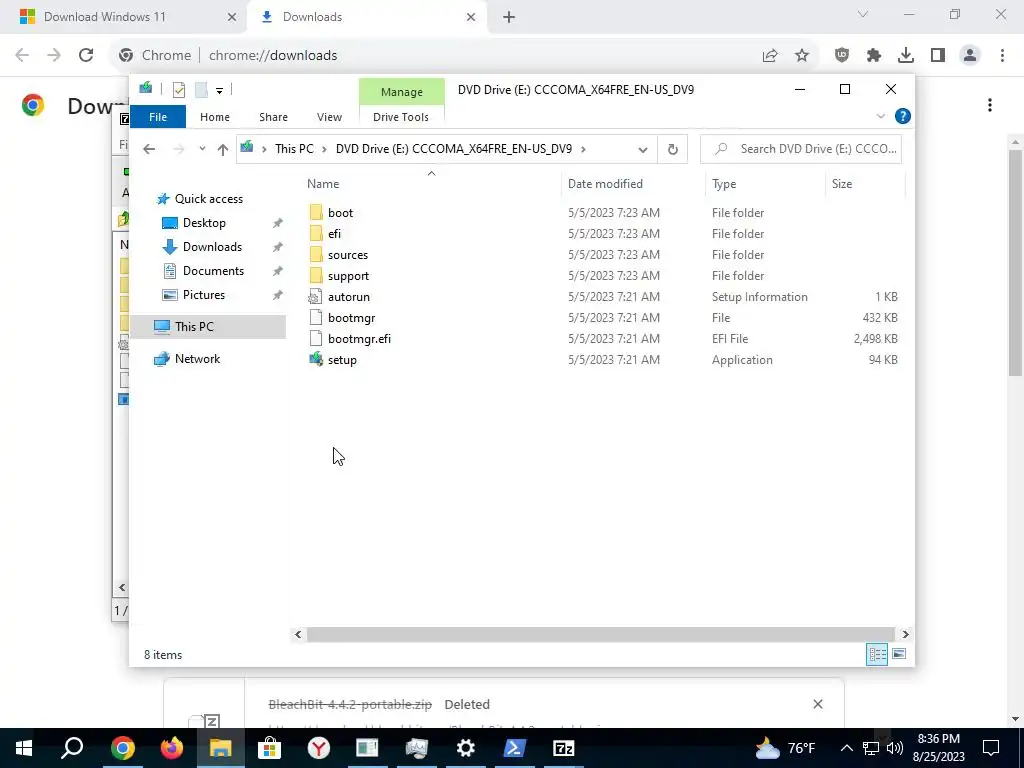Open the sources folder
Screen dimensions: 1024x768
point(347,255)
